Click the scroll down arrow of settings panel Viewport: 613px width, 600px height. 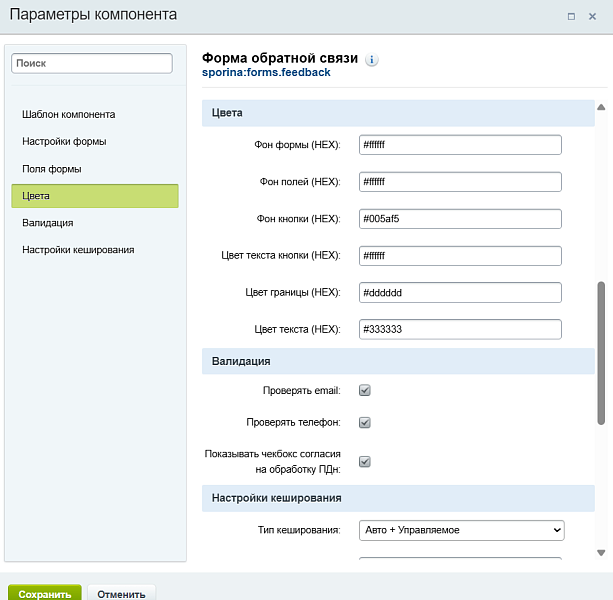coord(601,552)
